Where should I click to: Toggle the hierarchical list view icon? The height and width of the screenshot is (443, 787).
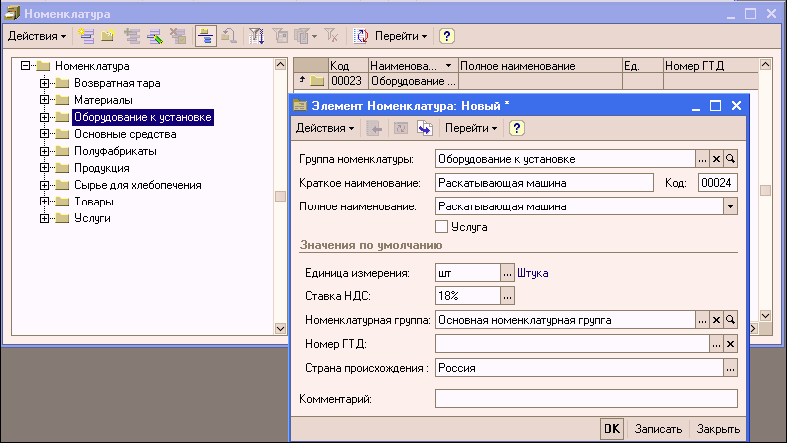205,36
